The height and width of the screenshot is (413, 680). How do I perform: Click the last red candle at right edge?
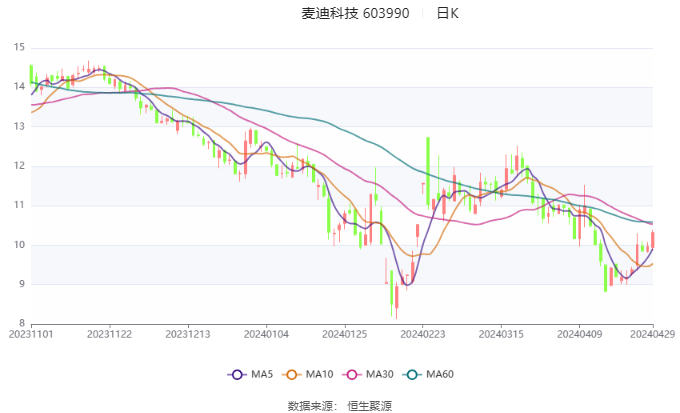(x=653, y=239)
